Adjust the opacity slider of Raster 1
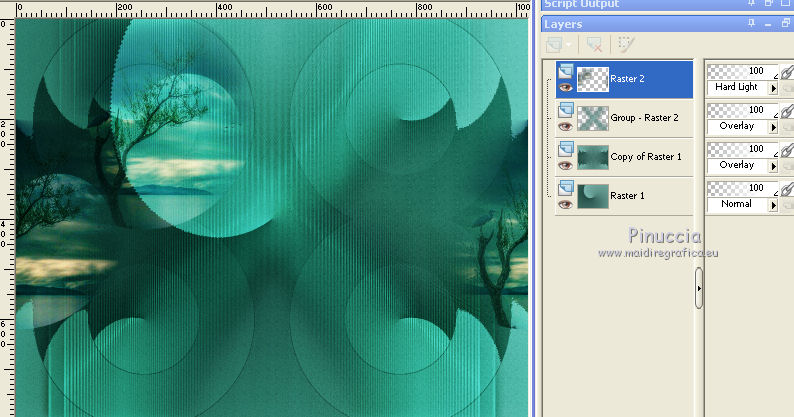The width and height of the screenshot is (794, 417). coord(742,188)
